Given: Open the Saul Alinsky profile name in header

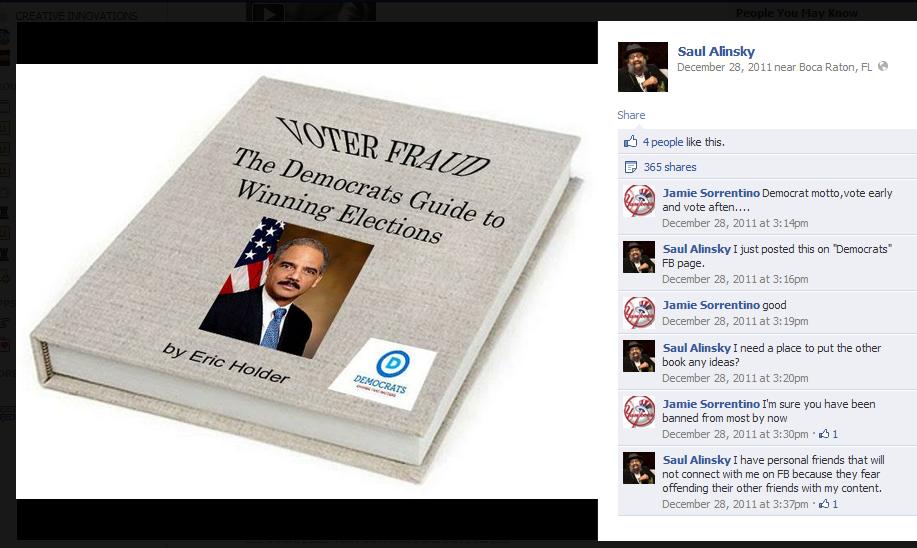Looking at the screenshot, I should point(716,51).
